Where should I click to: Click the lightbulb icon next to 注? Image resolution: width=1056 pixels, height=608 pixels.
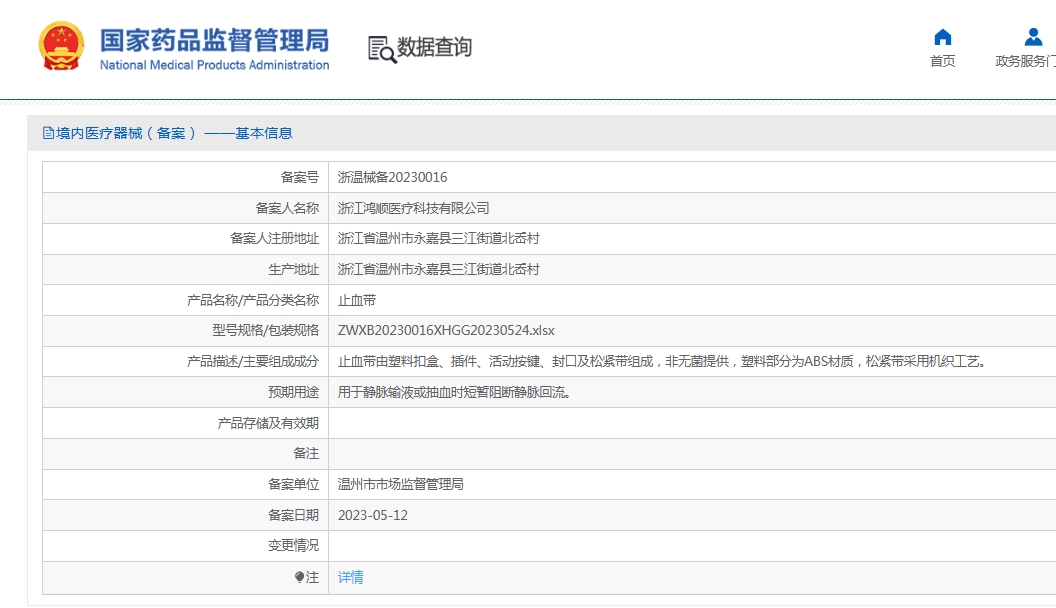coord(300,577)
